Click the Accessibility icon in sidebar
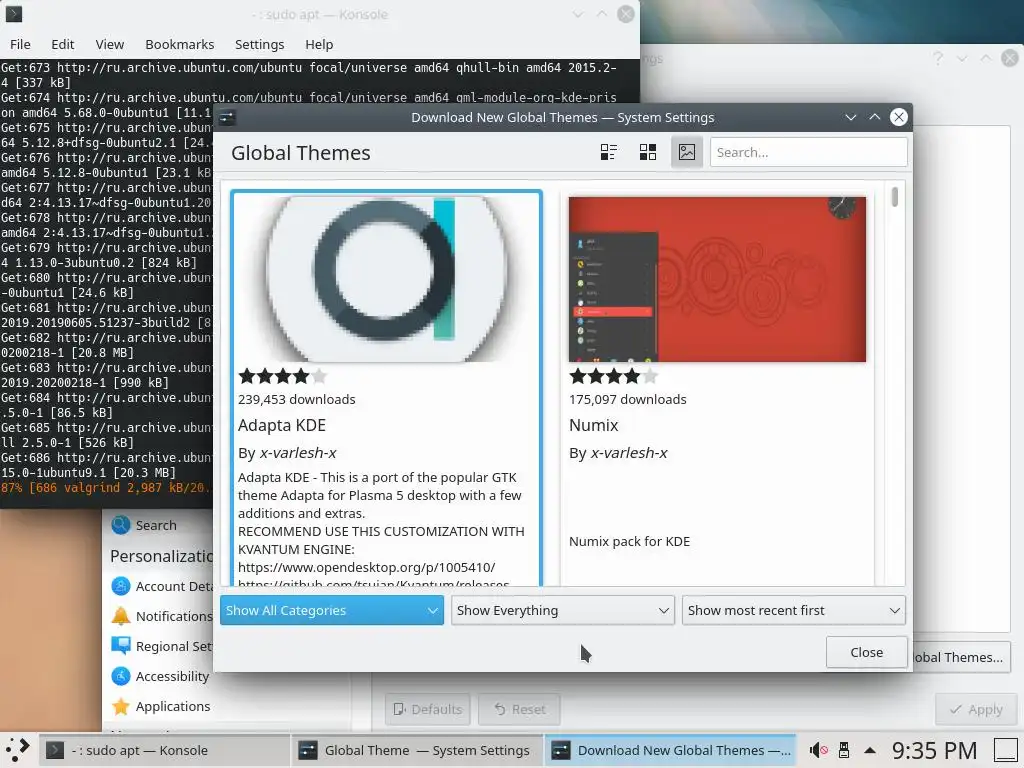Viewport: 1024px width, 768px height. [x=121, y=676]
